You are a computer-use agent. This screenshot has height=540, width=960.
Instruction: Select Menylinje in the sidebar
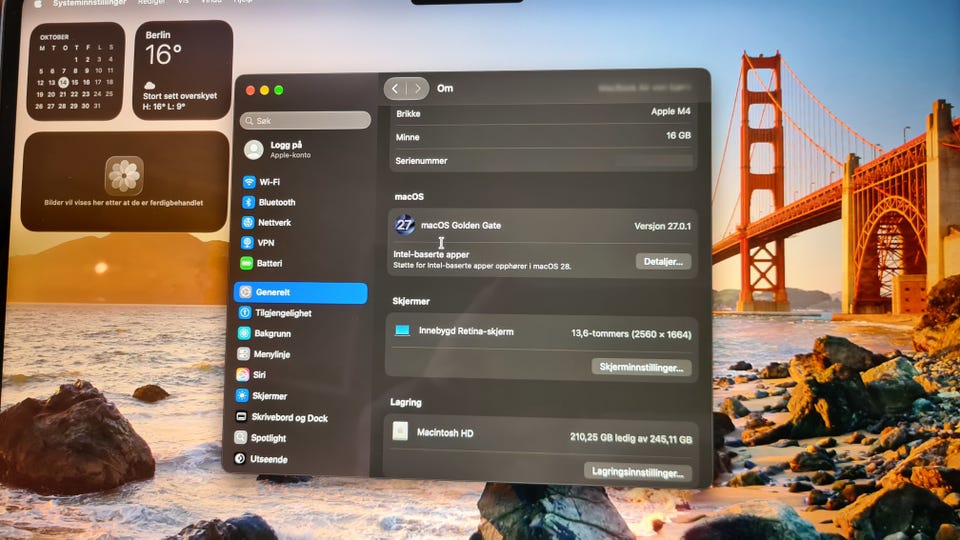click(x=264, y=354)
